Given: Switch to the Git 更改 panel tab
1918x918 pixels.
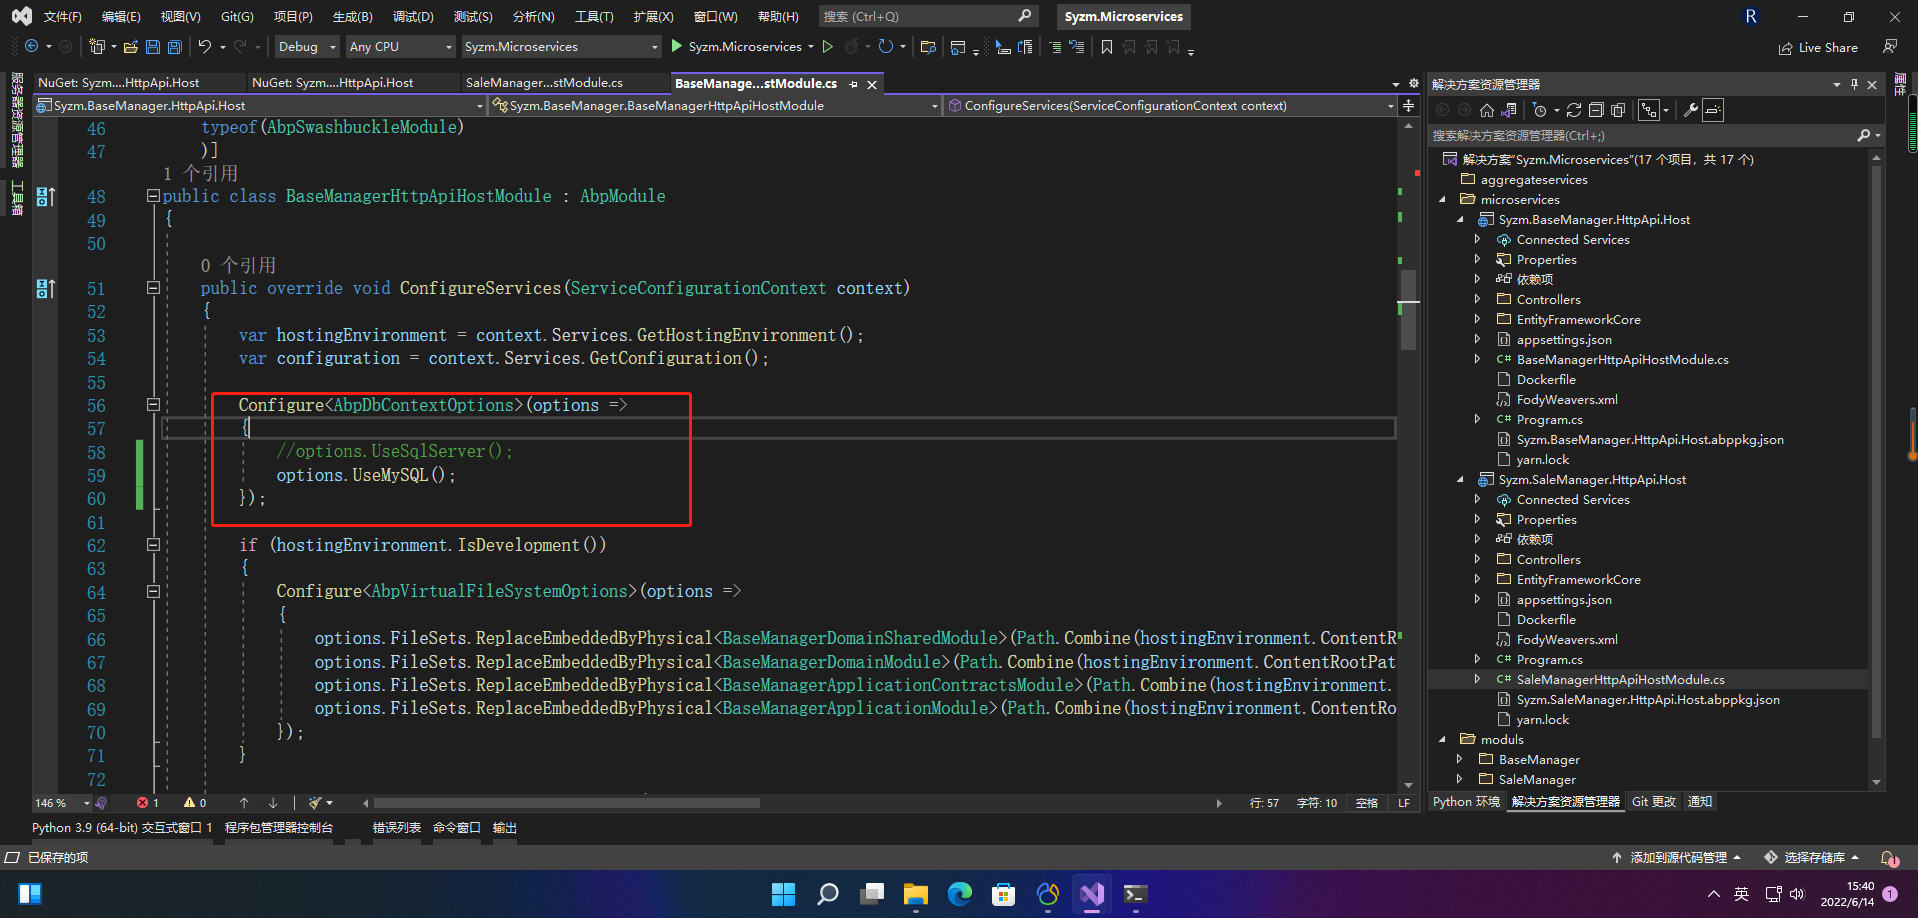Looking at the screenshot, I should (x=1654, y=802).
